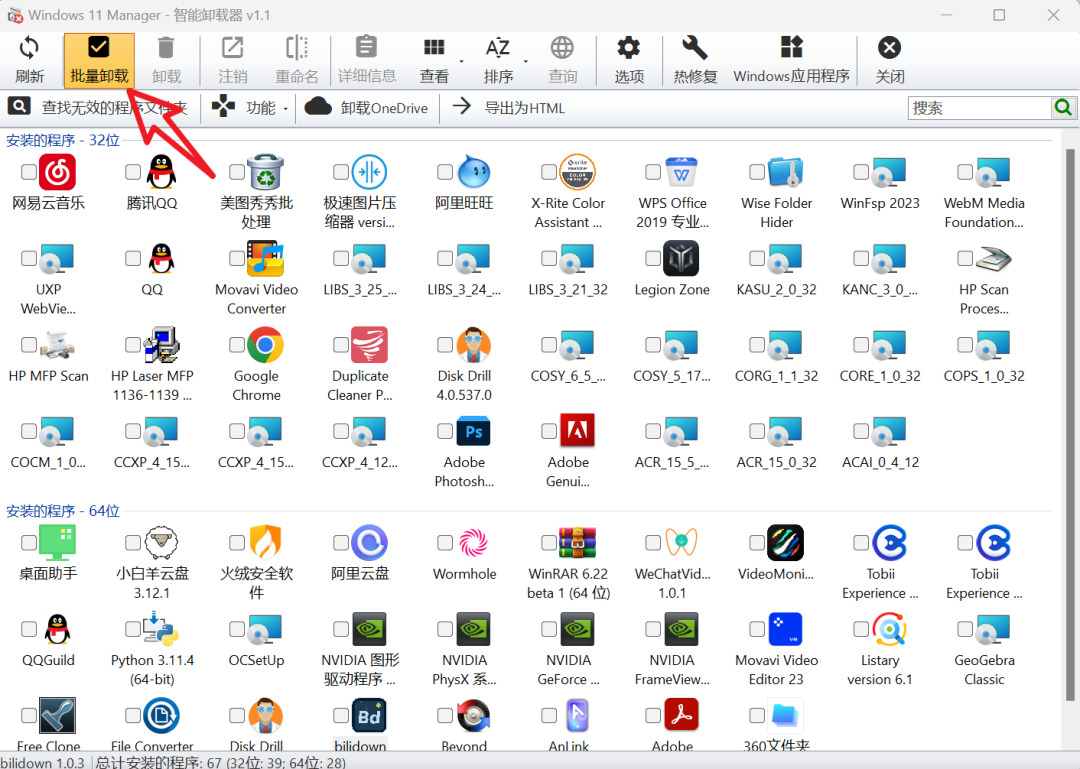Select the Wormhole icon

coord(473,543)
